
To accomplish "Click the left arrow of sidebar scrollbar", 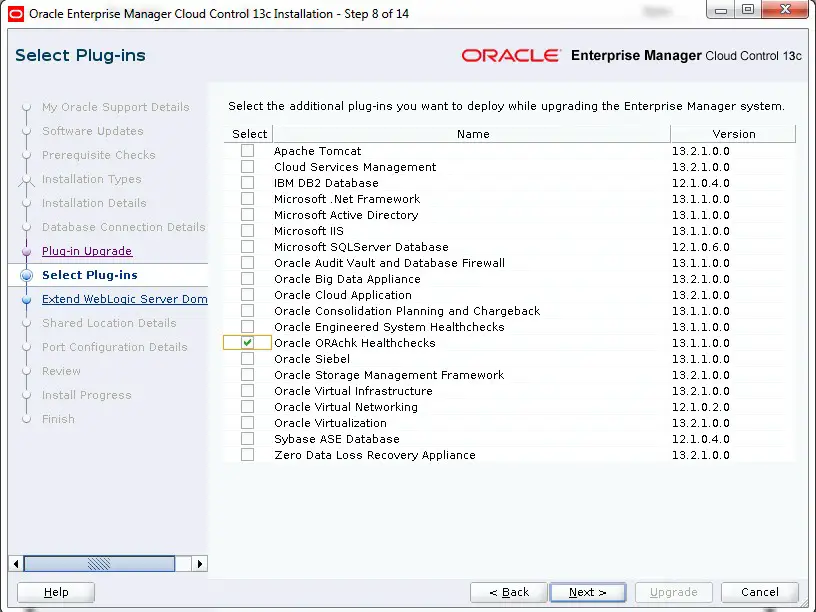I will [16, 564].
